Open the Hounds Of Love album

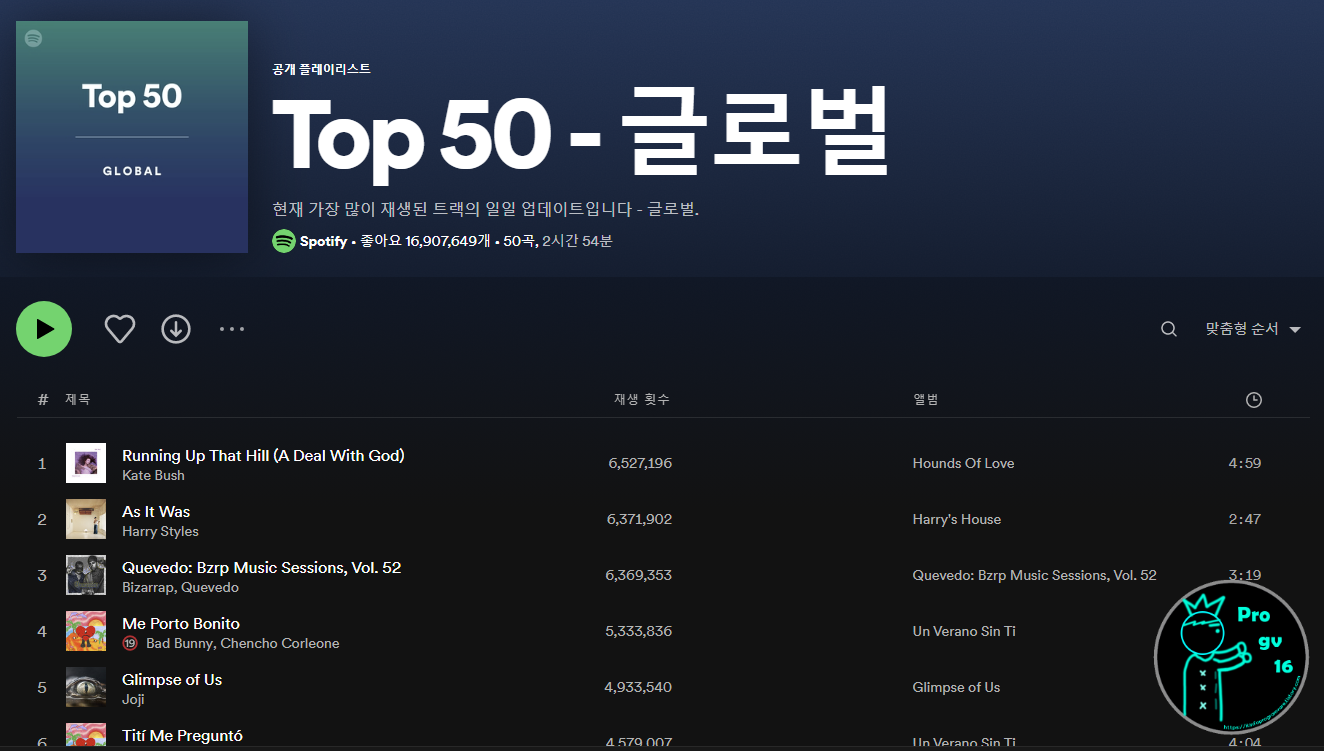(x=963, y=463)
